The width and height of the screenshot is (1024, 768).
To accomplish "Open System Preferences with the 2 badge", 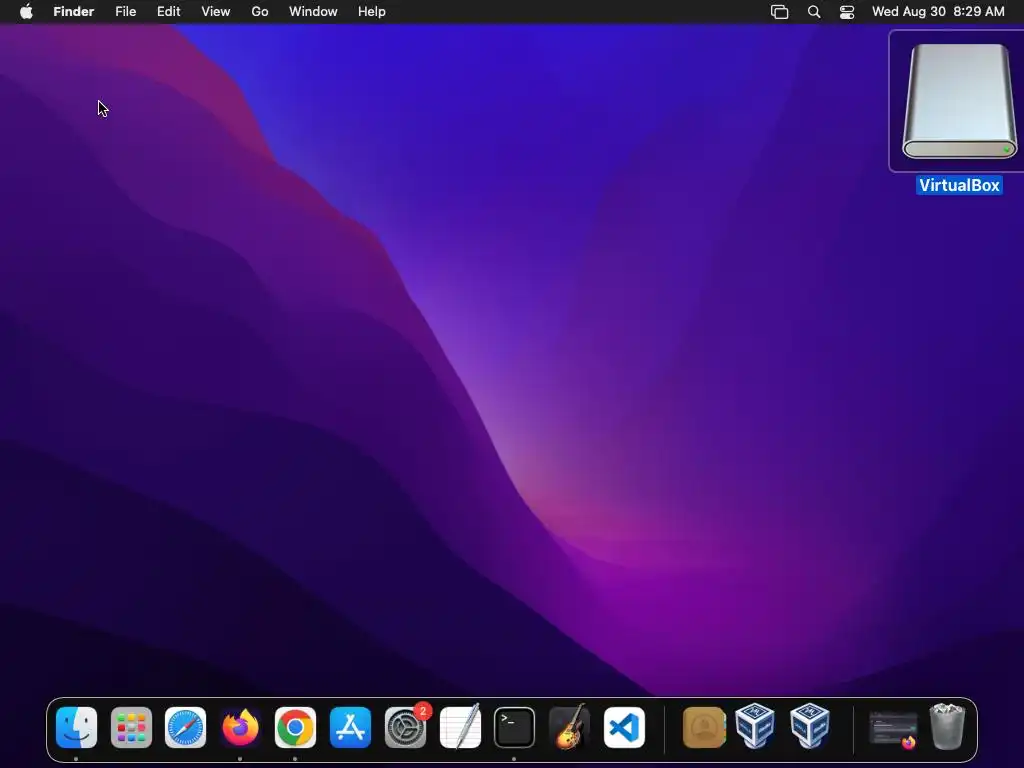I will (406, 728).
